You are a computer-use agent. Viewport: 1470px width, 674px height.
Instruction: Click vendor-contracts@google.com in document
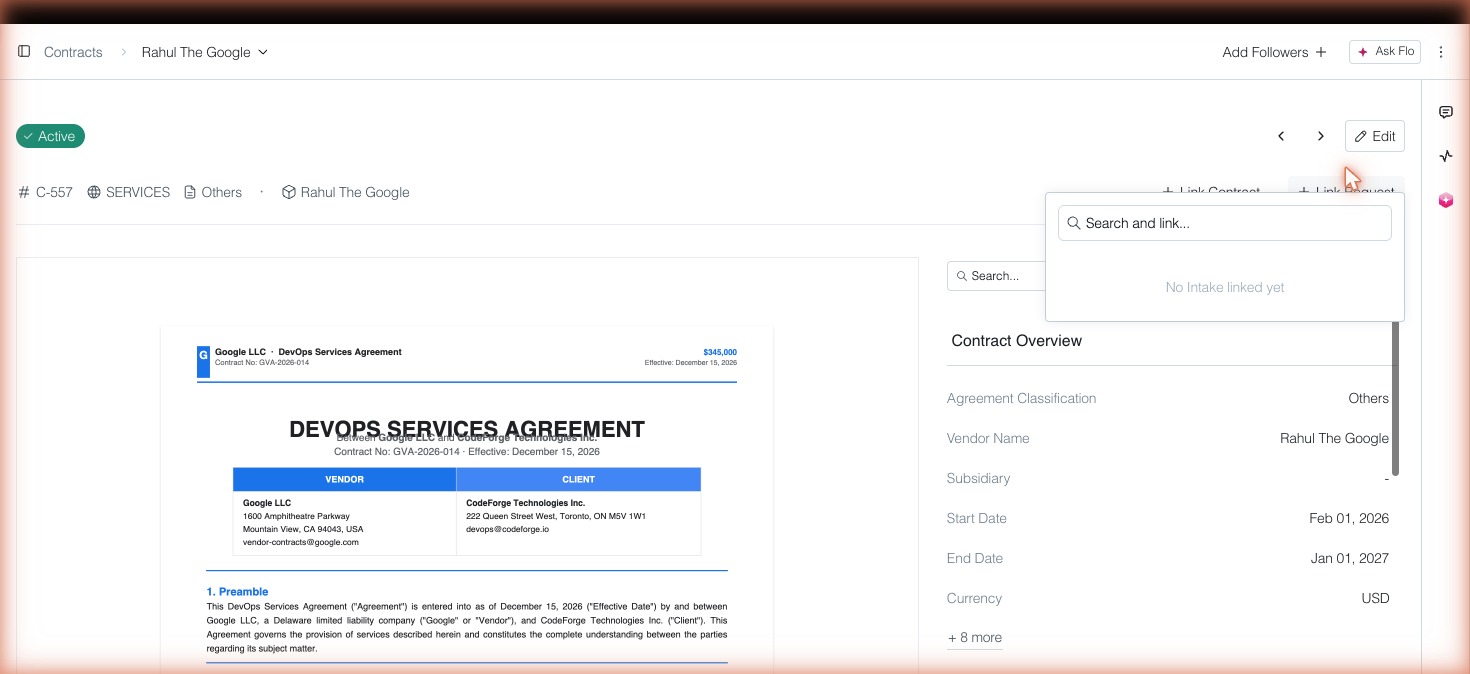point(301,542)
